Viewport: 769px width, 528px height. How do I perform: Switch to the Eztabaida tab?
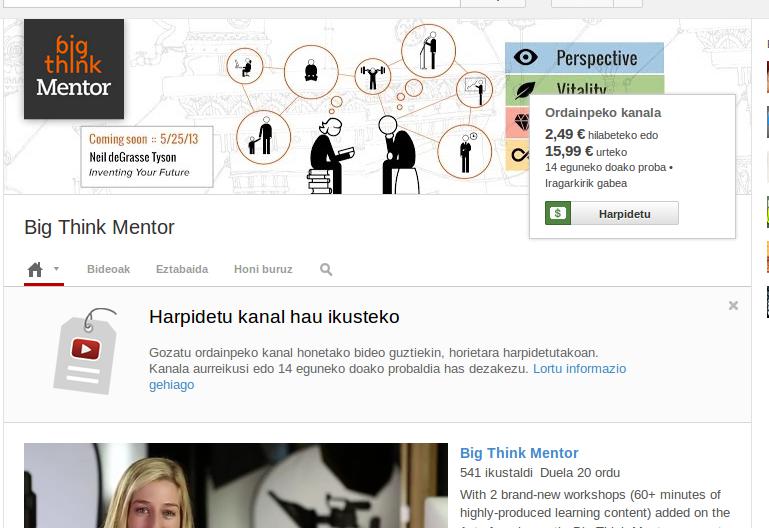(x=182, y=270)
